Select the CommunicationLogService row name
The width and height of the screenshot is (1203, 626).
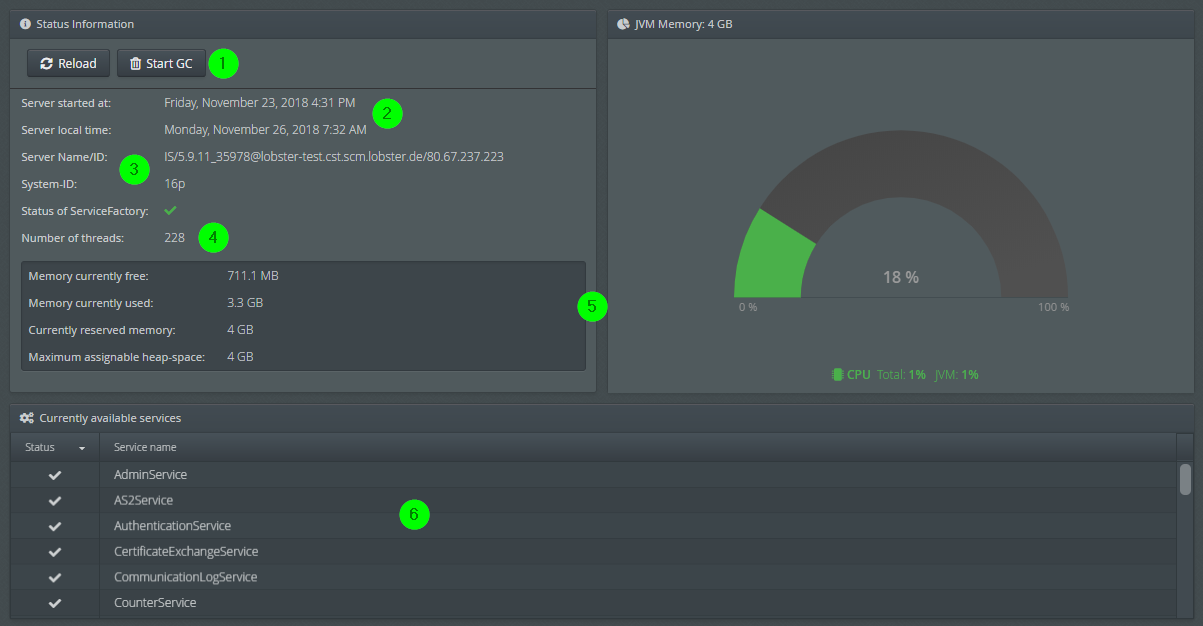(185, 577)
